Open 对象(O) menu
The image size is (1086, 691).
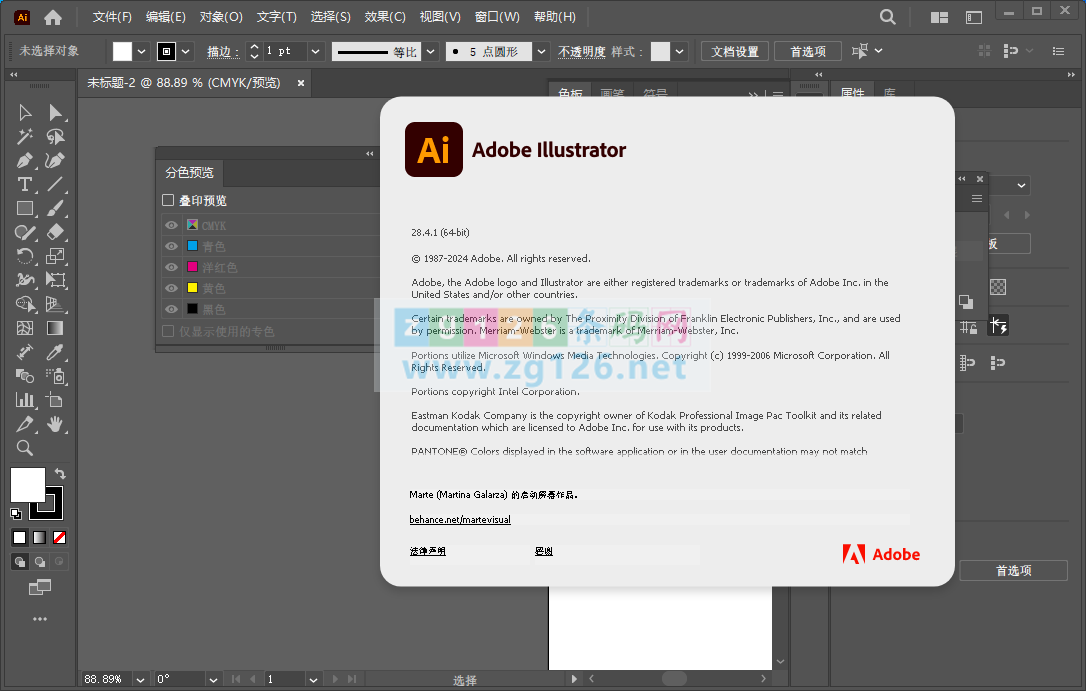(221, 17)
